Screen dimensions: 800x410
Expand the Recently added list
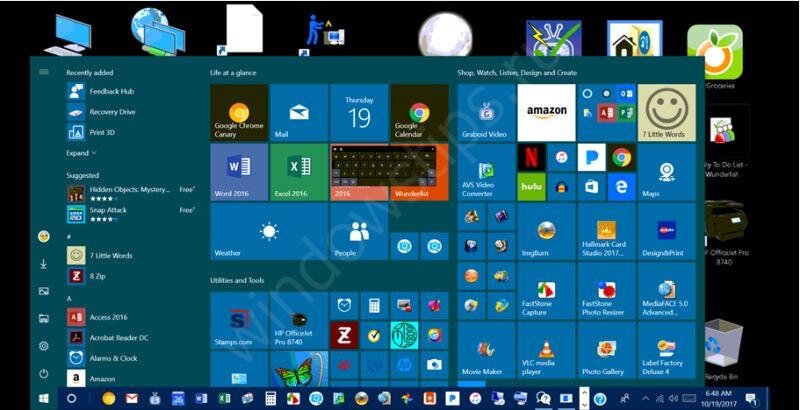(81, 153)
